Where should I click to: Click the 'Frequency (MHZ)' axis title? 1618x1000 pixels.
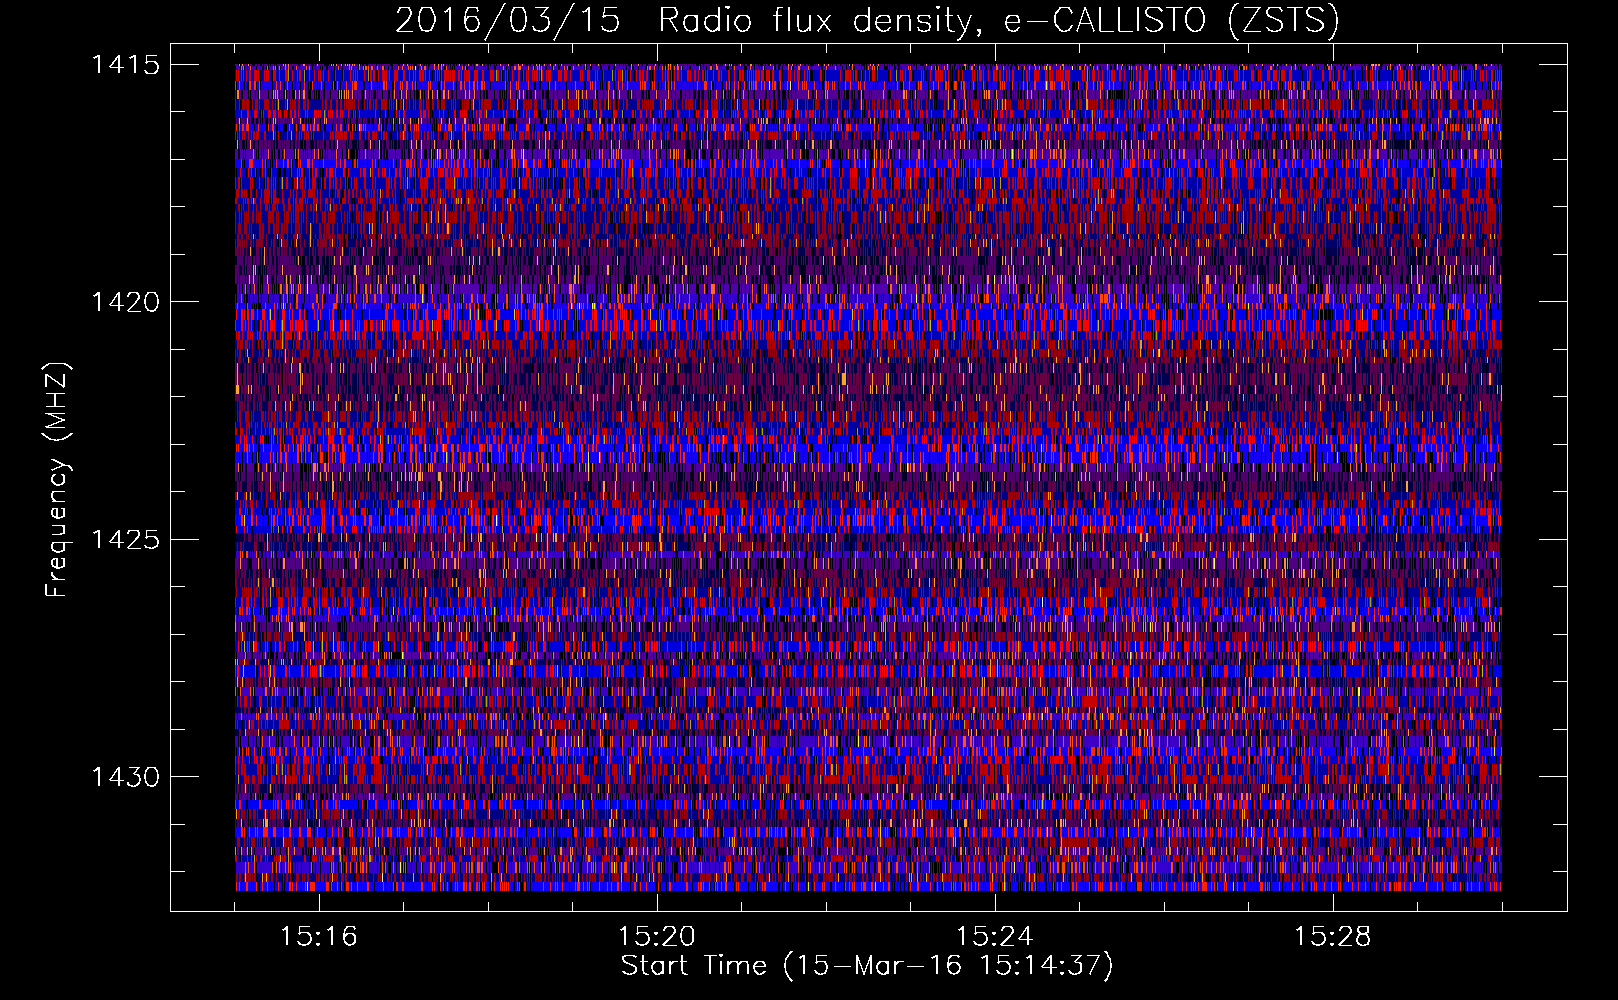point(58,480)
